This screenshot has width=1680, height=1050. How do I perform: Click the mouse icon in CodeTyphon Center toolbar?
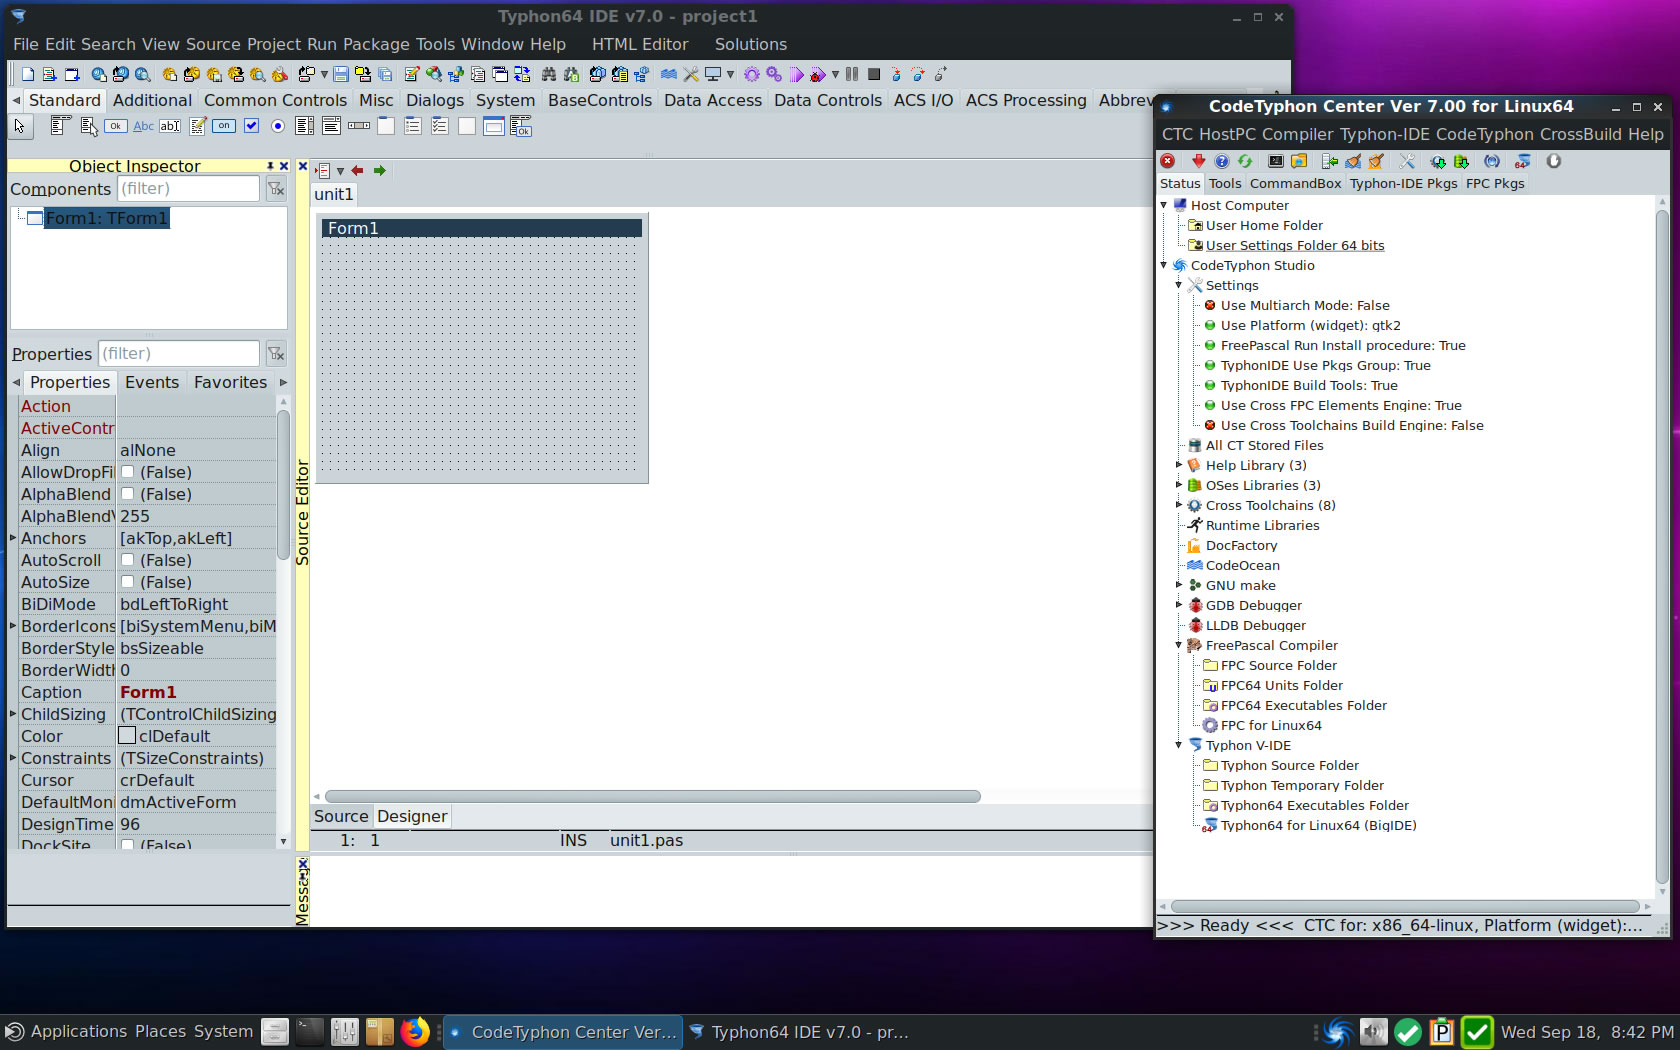(x=1553, y=161)
